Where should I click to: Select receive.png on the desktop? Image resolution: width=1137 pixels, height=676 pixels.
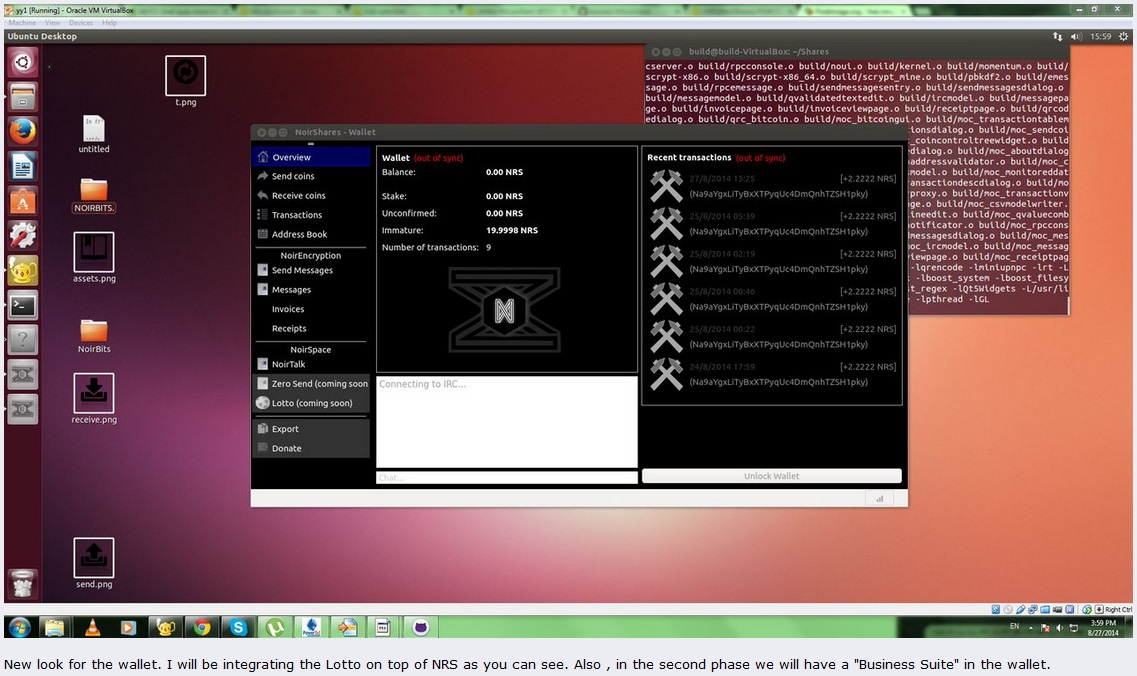click(x=94, y=398)
